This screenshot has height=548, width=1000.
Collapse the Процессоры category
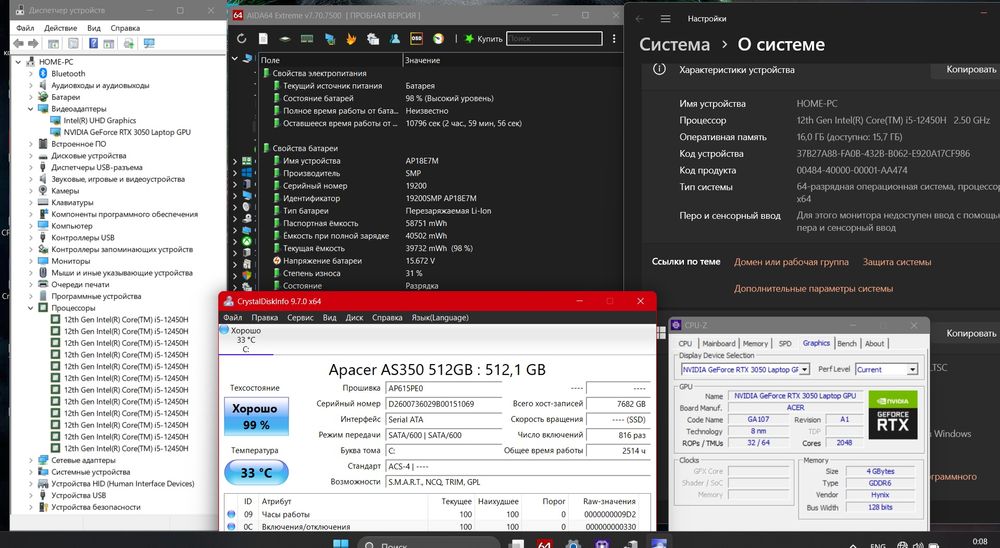point(30,307)
